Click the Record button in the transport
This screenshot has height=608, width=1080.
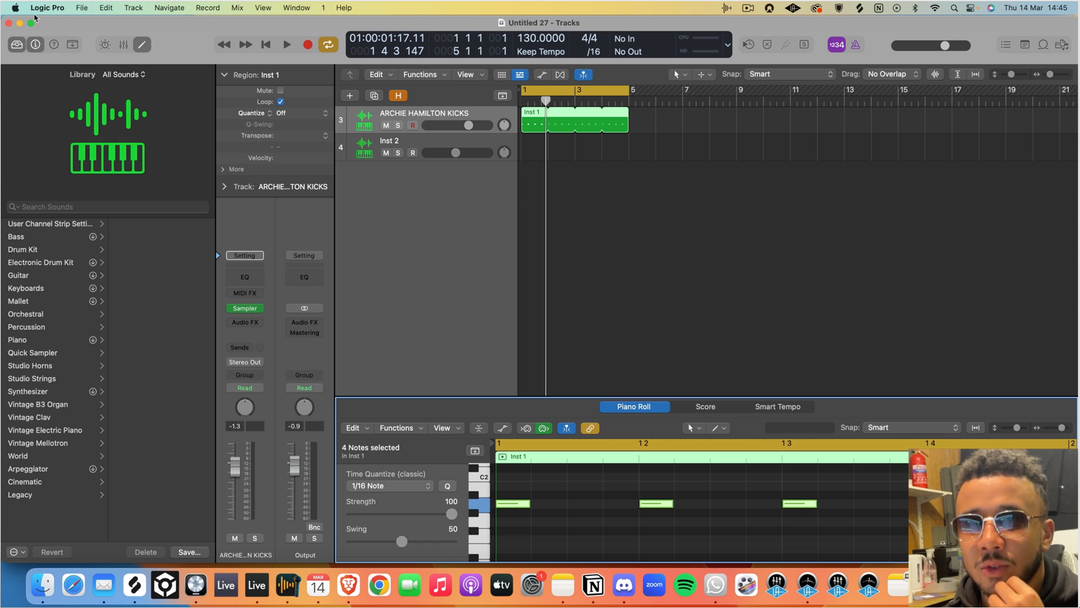point(307,44)
